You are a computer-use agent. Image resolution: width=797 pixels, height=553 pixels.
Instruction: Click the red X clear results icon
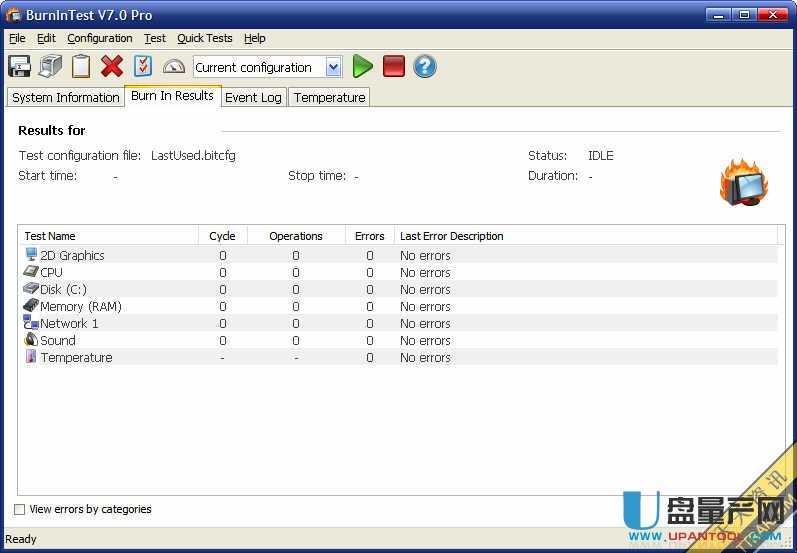(112, 67)
